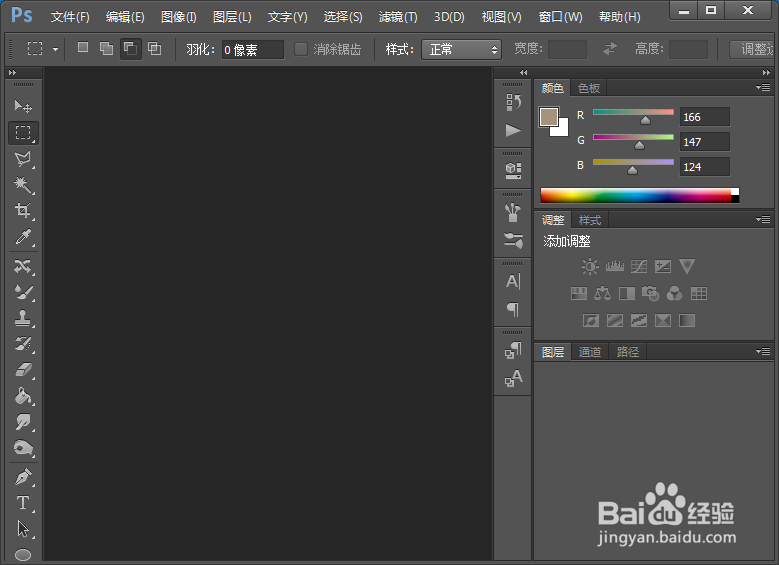Viewport: 779px width, 565px height.
Task: Select the Sponge tool
Action: click(23, 448)
